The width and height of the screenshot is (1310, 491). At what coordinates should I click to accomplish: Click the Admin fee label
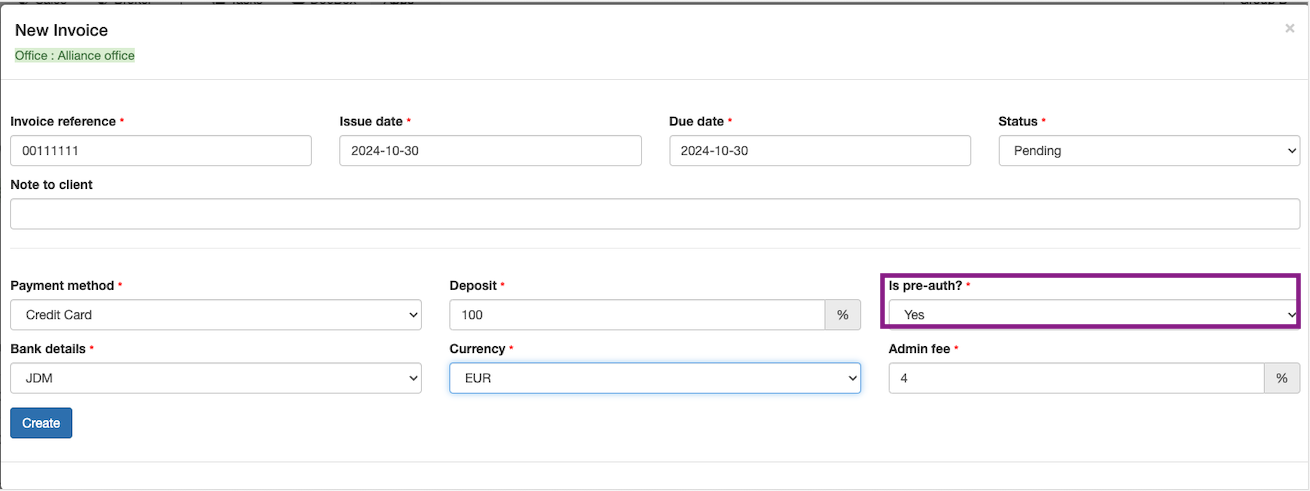point(919,349)
